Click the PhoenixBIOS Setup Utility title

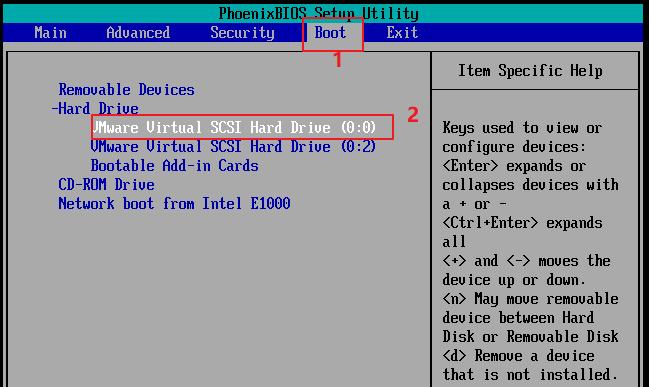318,13
